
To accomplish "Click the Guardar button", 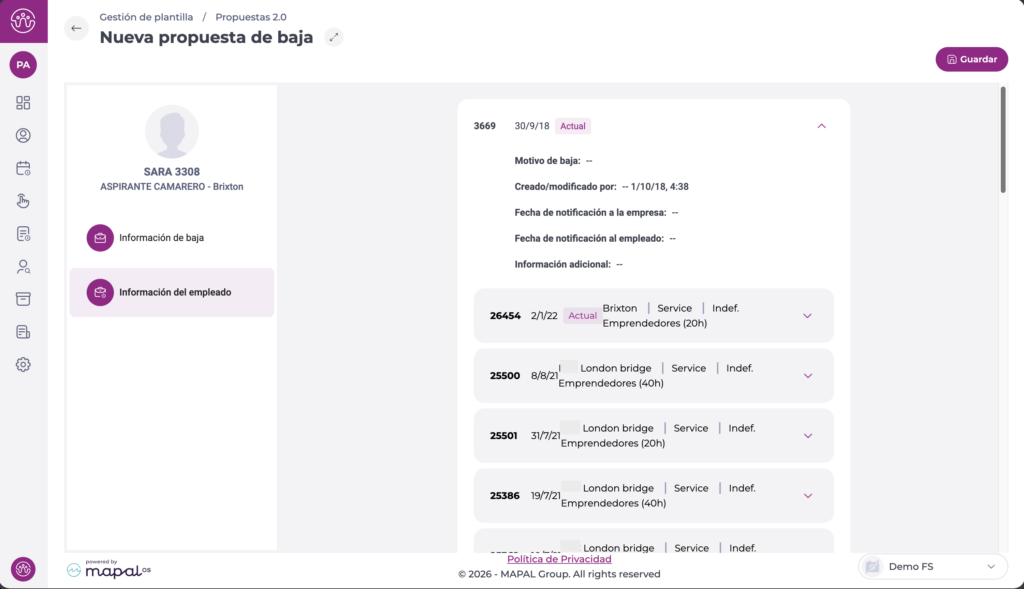I will pyautogui.click(x=971, y=59).
